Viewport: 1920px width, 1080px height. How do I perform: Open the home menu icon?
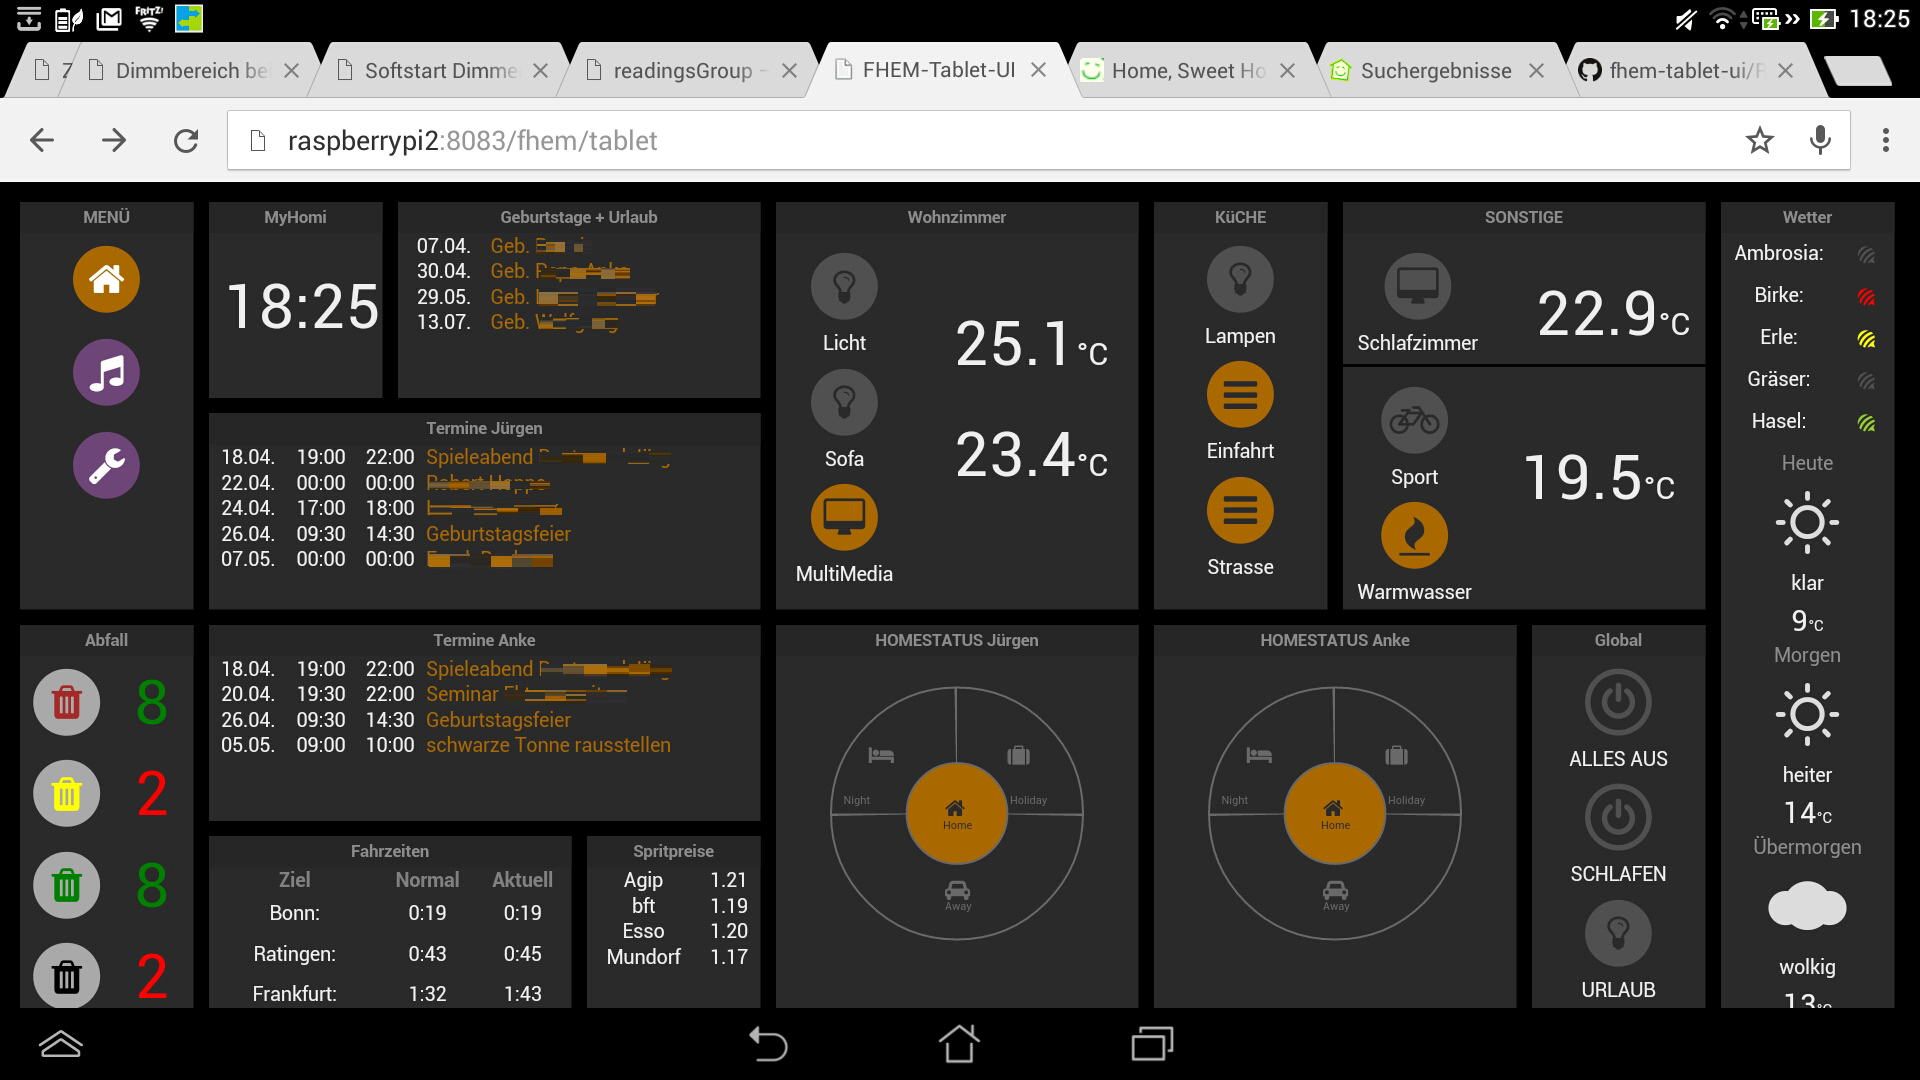coord(106,279)
